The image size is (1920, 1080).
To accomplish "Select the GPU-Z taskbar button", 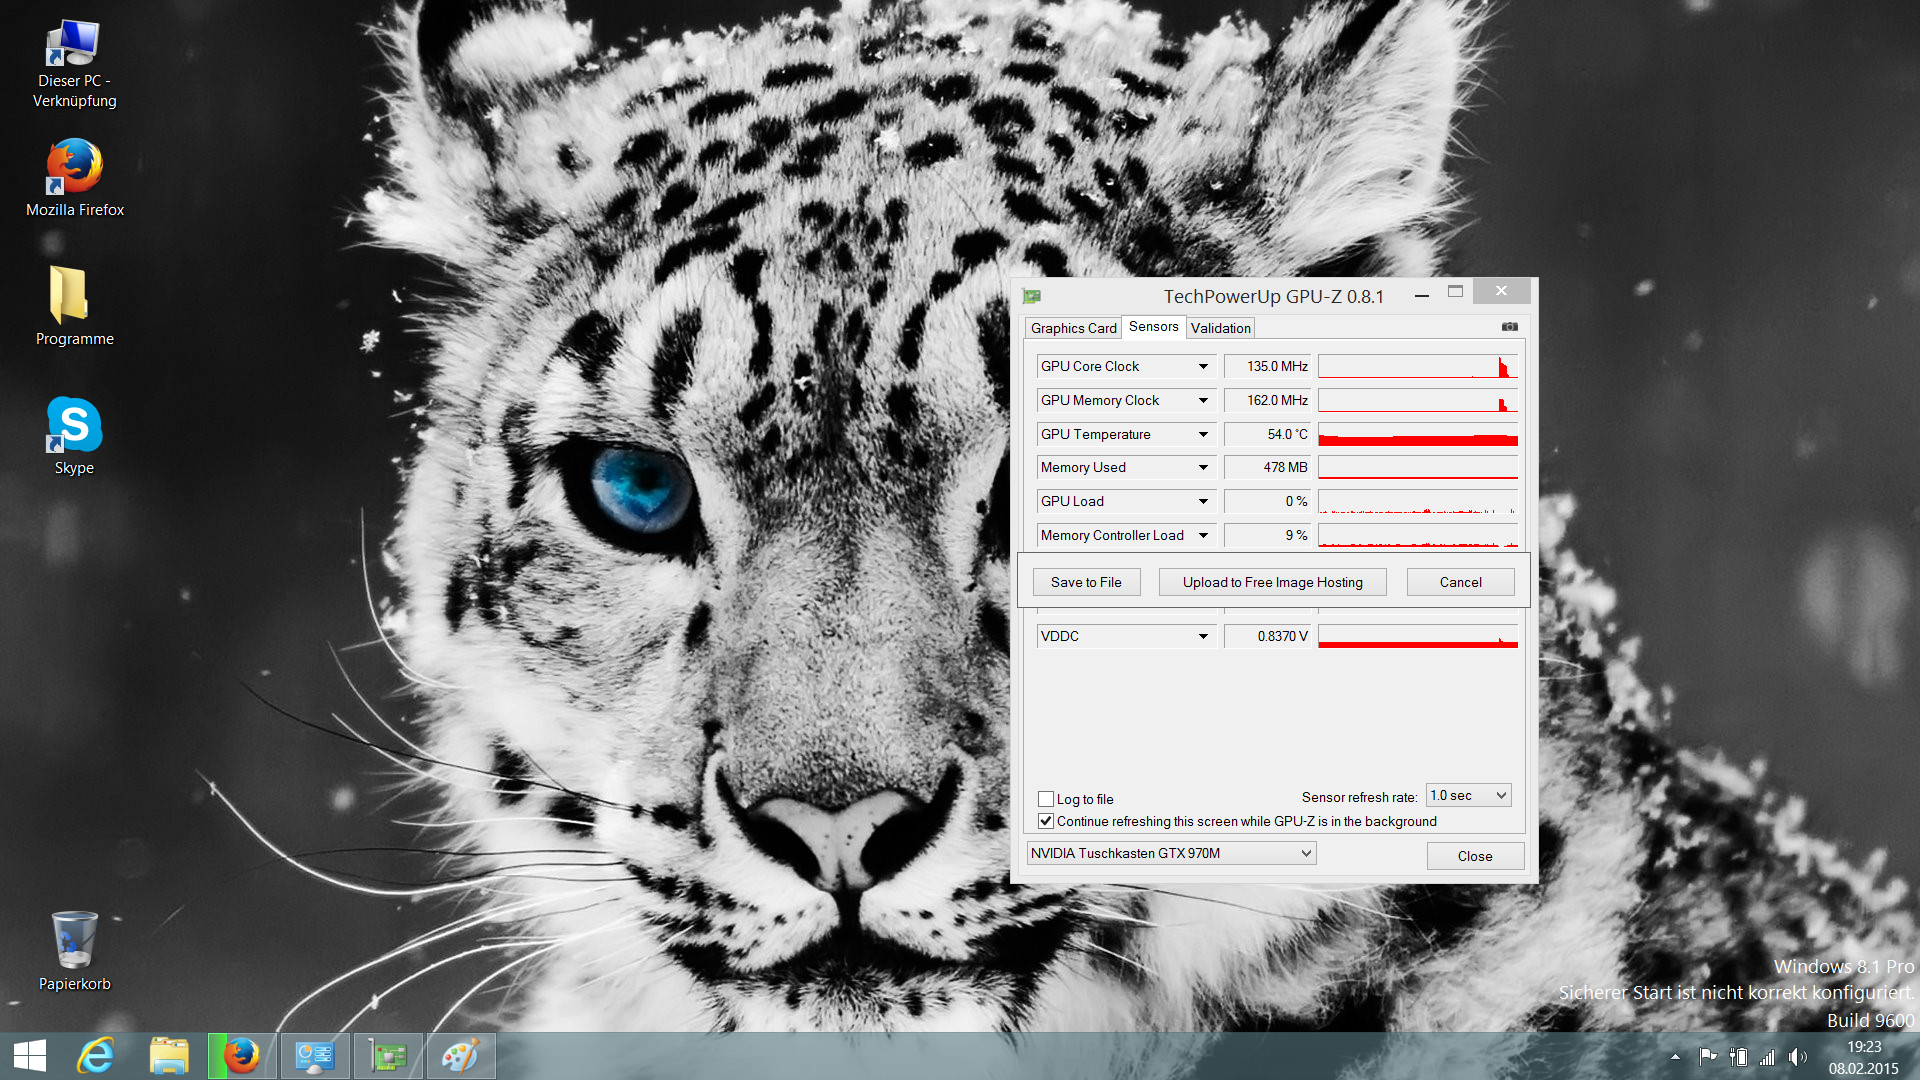I will tap(387, 1056).
